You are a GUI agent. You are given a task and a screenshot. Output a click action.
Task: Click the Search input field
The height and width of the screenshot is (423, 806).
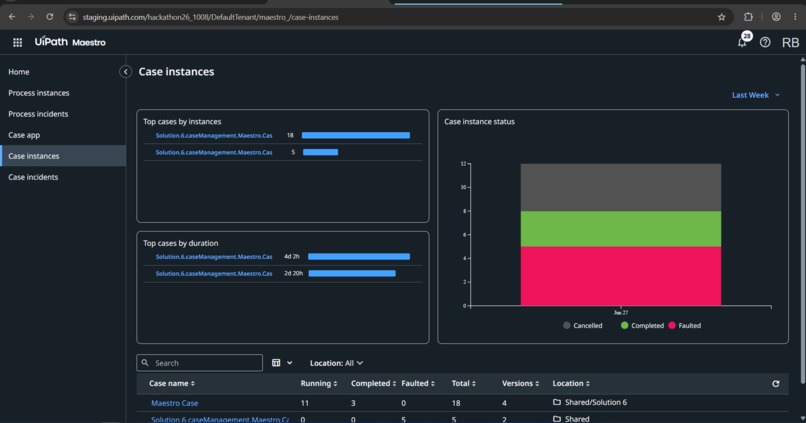199,363
